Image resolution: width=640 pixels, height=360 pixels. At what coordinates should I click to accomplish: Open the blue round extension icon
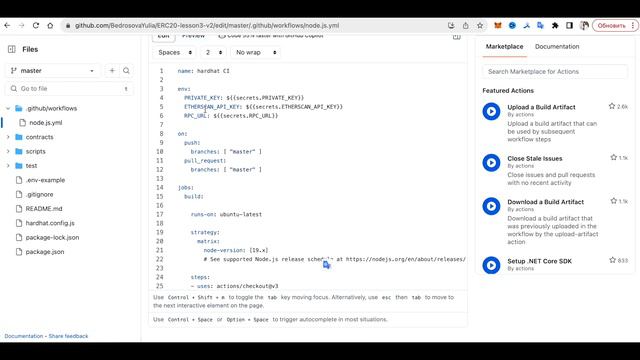click(512, 25)
